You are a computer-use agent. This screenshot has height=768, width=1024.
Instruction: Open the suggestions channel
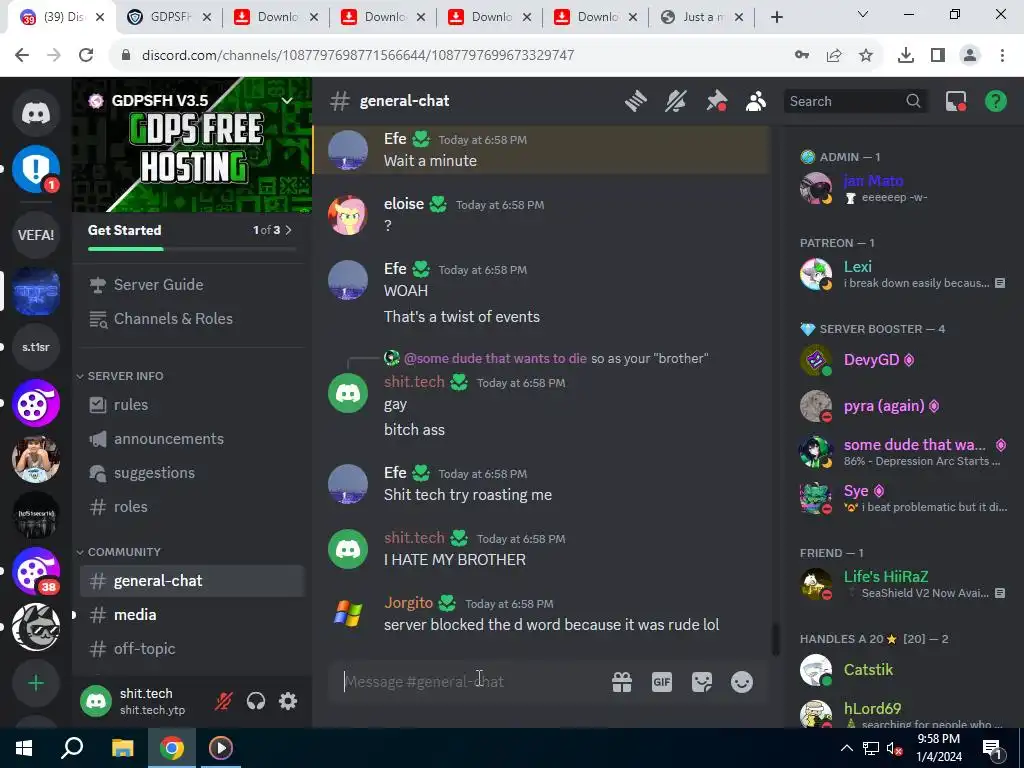pos(192,473)
